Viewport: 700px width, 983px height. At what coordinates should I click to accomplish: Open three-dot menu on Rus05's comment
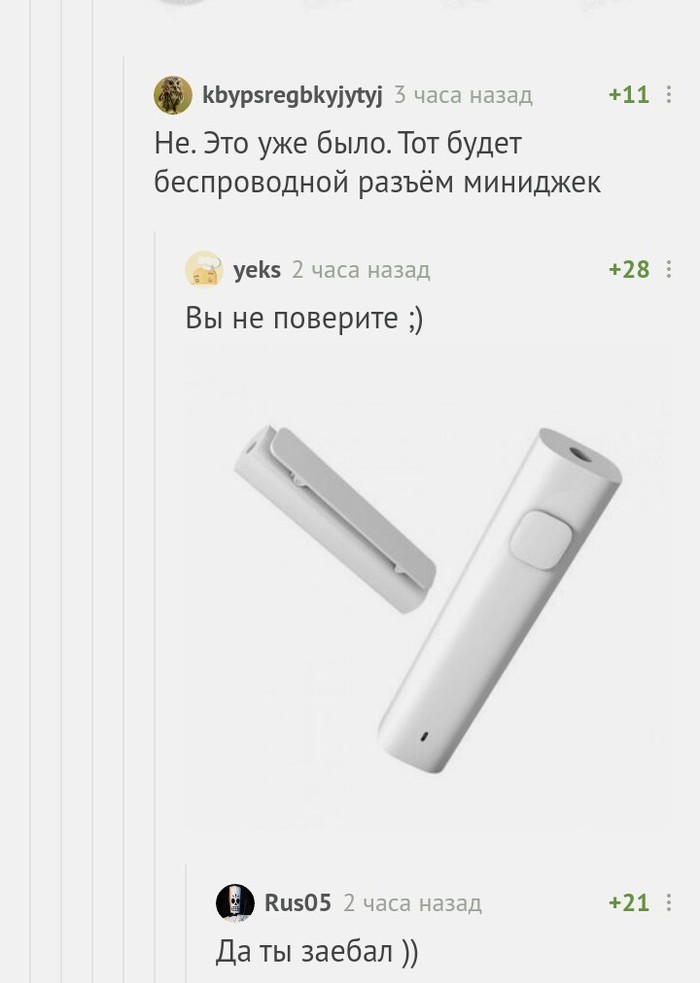[669, 902]
